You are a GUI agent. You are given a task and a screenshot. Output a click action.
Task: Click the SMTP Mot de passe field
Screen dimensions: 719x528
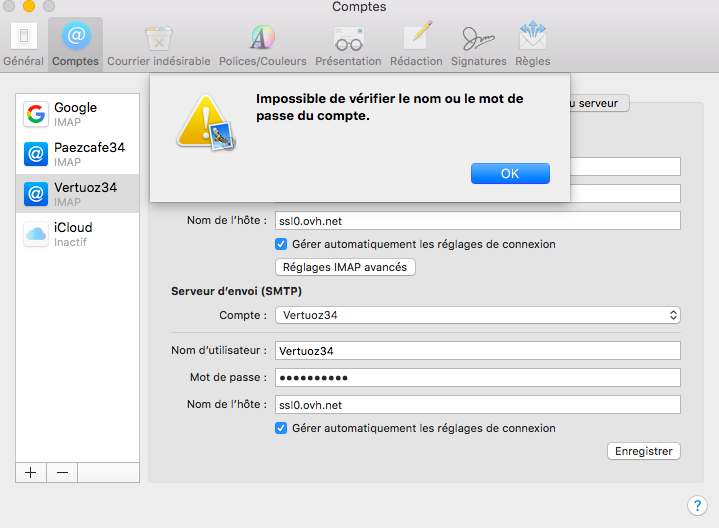477,378
